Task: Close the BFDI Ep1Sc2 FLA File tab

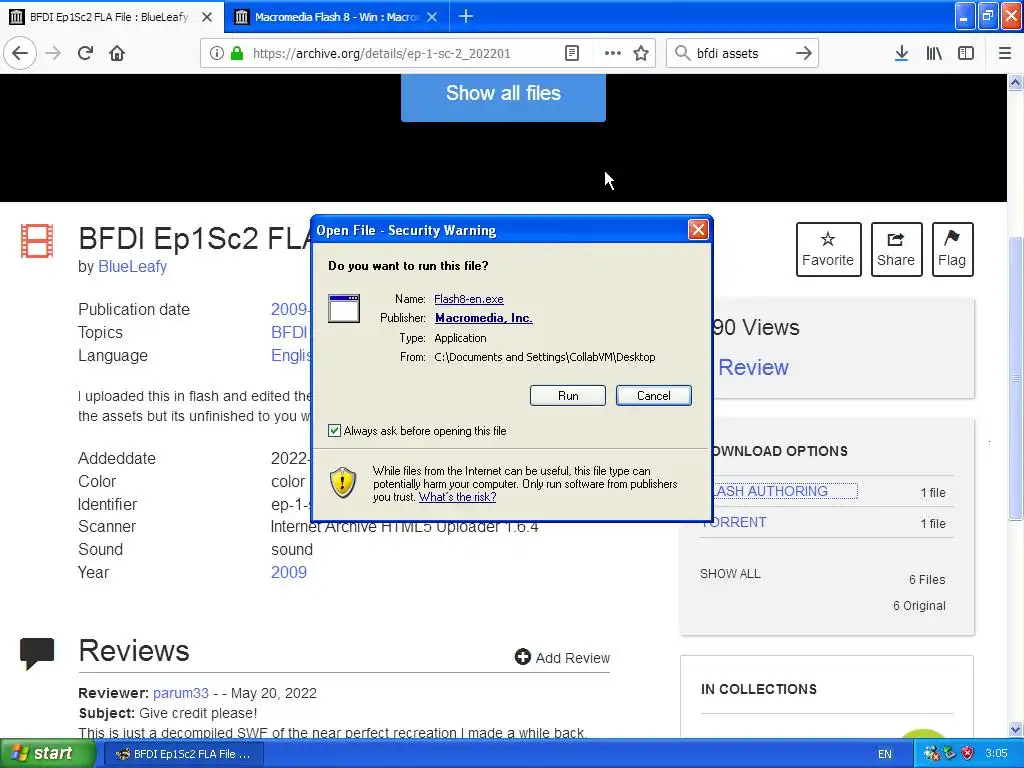Action: 207,17
